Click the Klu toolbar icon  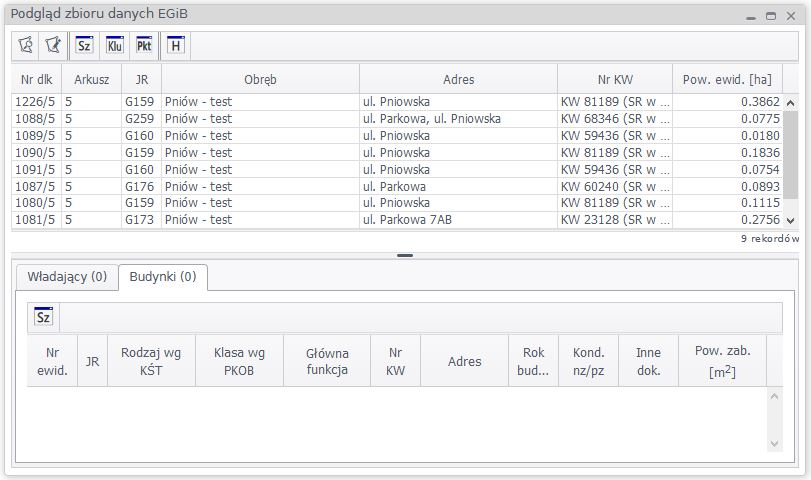click(114, 45)
